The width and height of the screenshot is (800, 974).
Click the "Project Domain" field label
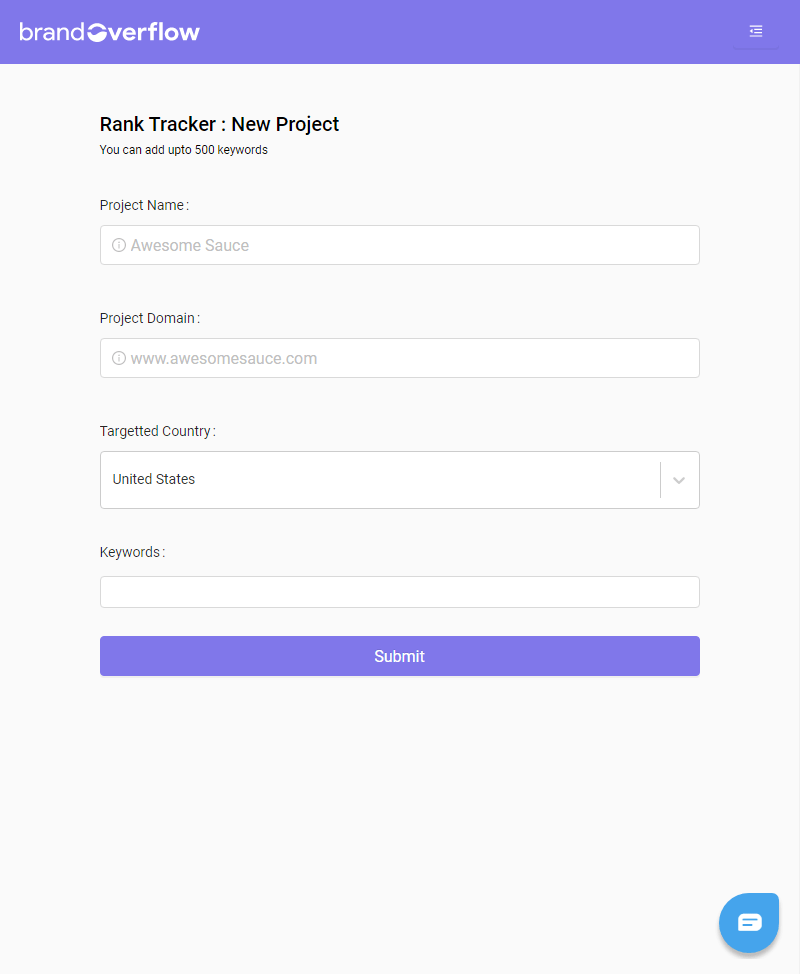[147, 318]
